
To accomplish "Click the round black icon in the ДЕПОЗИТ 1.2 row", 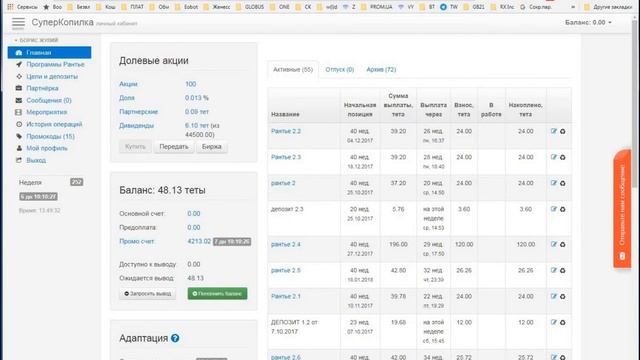I will tap(562, 322).
